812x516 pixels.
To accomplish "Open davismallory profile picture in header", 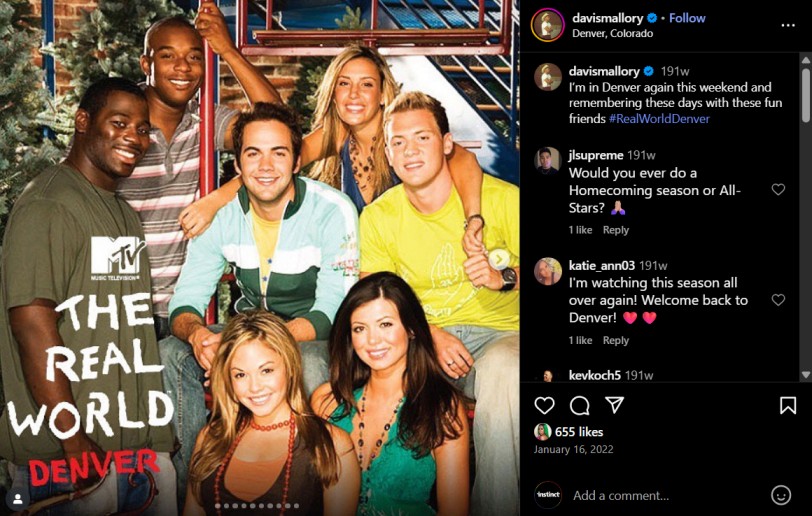I will [547, 25].
